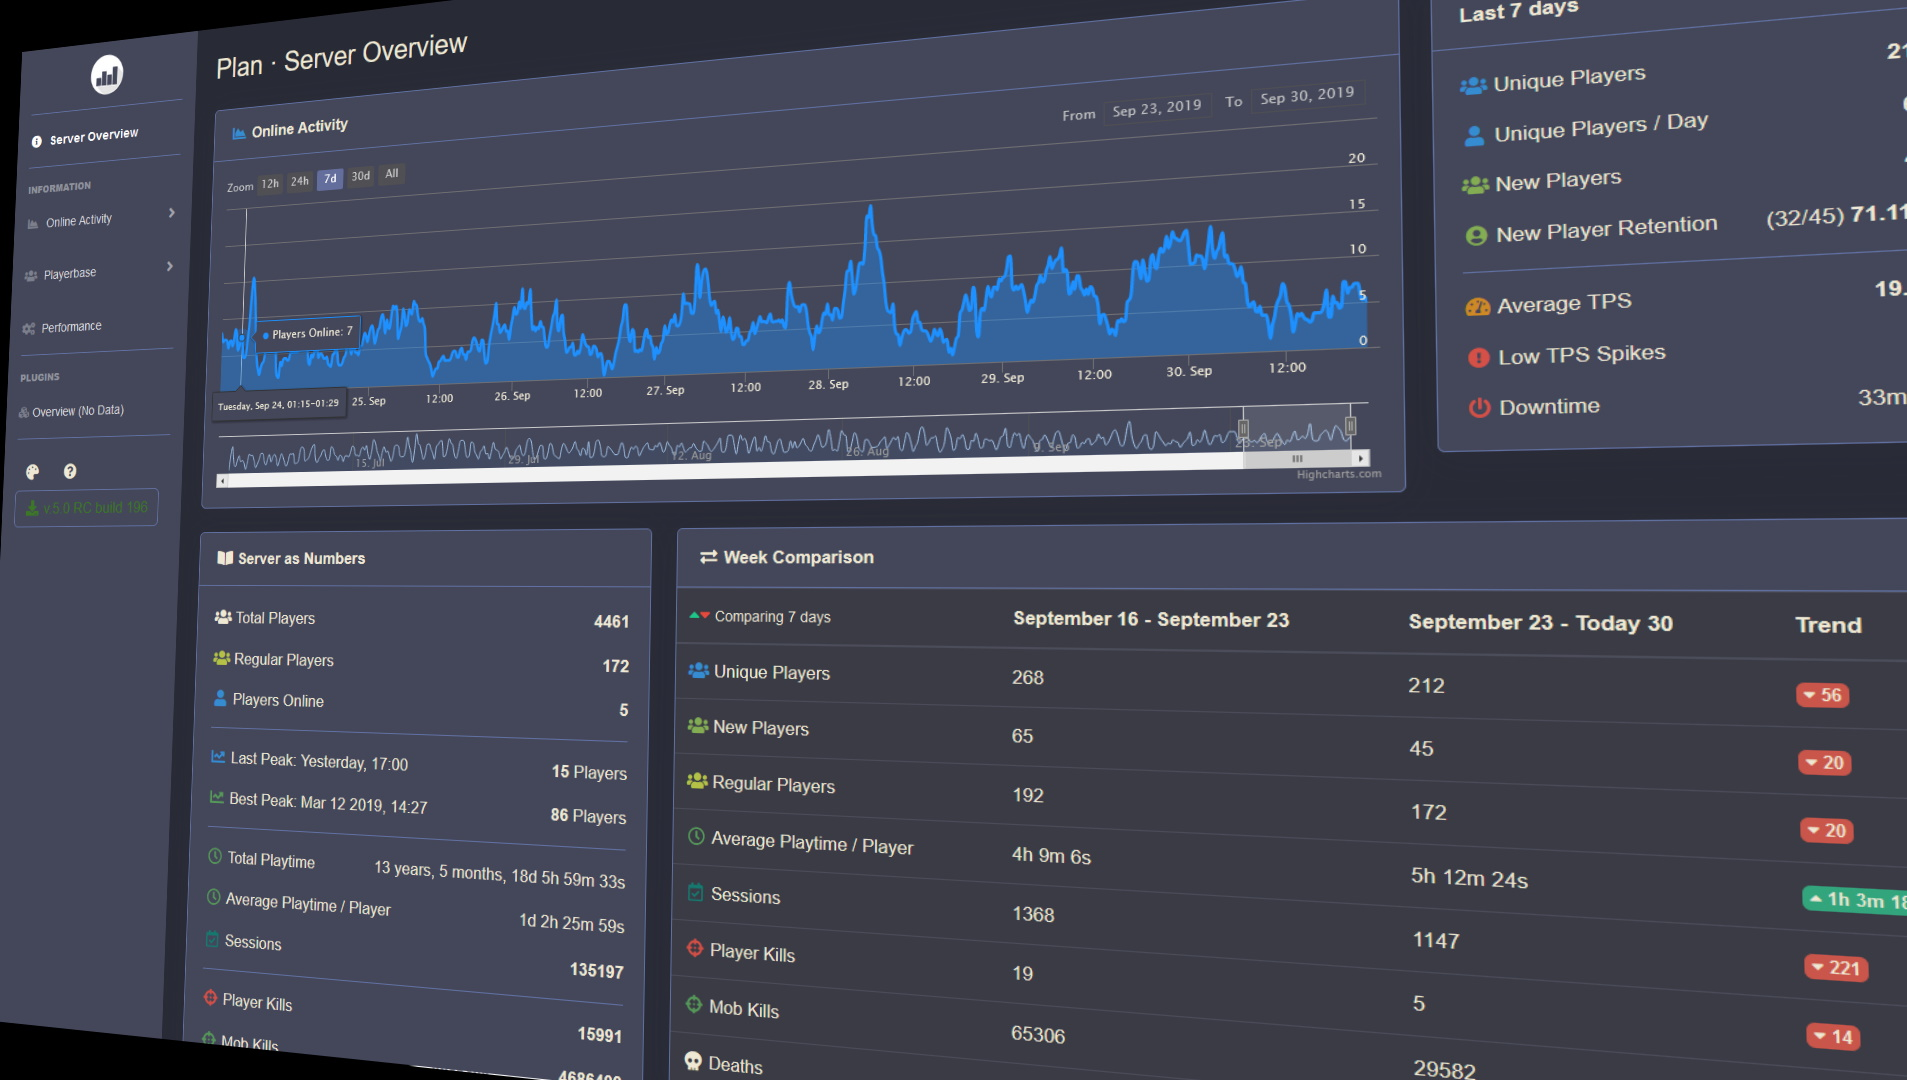Screen dimensions: 1907x1080
Task: Click the Week Comparison arrows icon
Action: 708,557
